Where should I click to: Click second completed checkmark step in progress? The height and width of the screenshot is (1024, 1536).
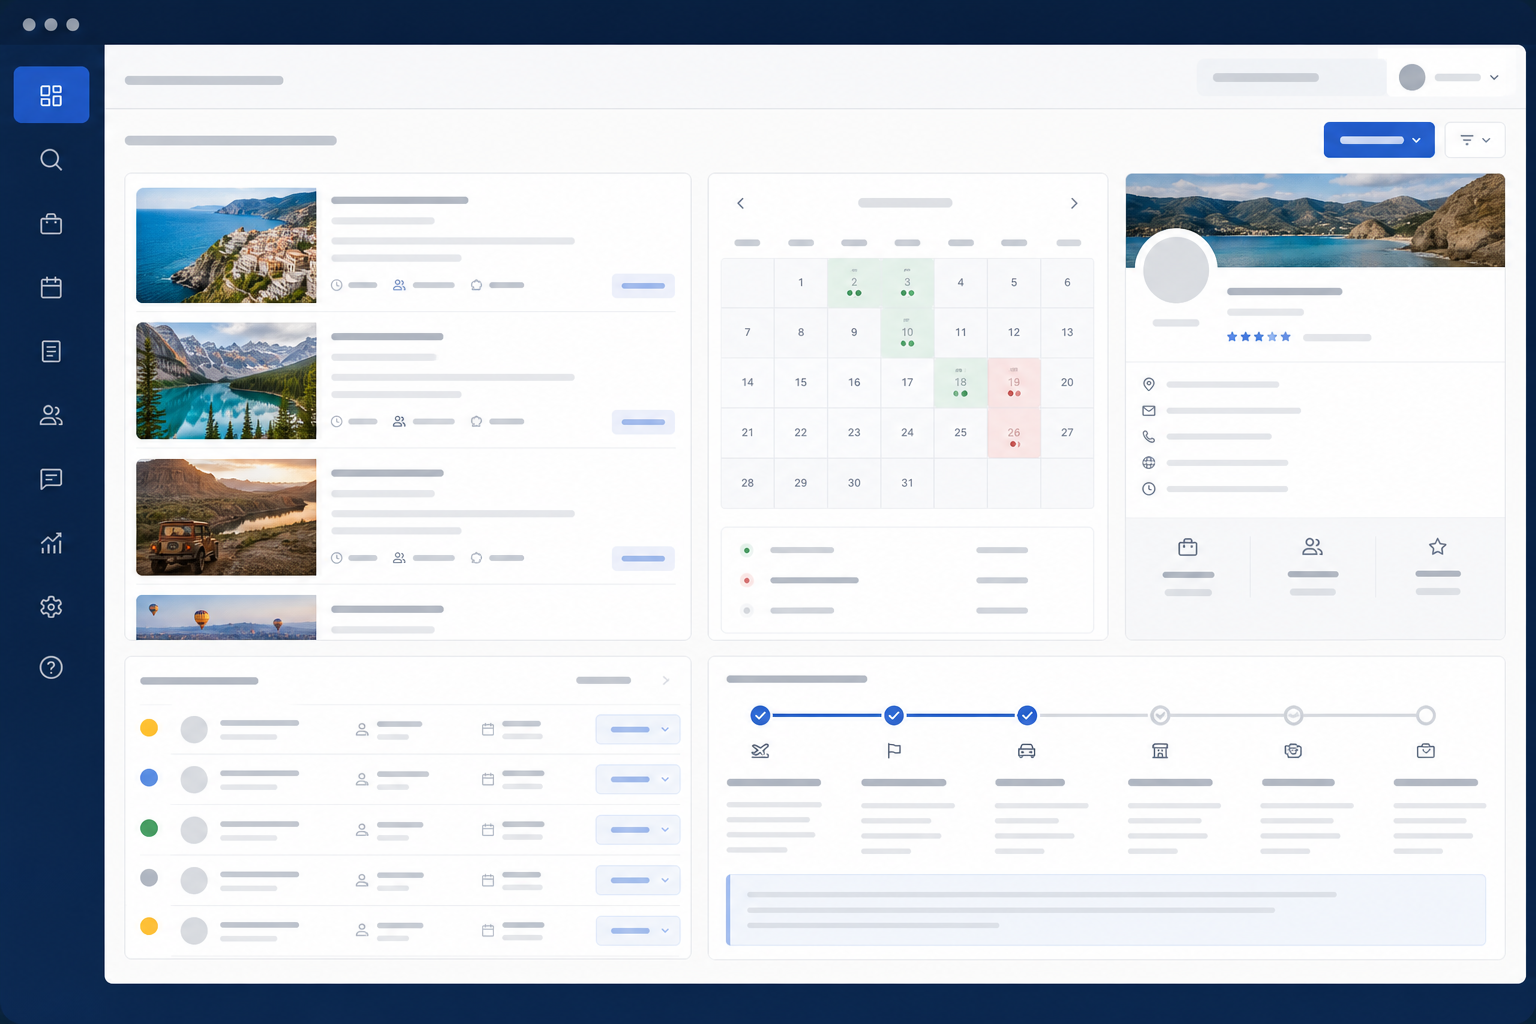click(x=894, y=715)
